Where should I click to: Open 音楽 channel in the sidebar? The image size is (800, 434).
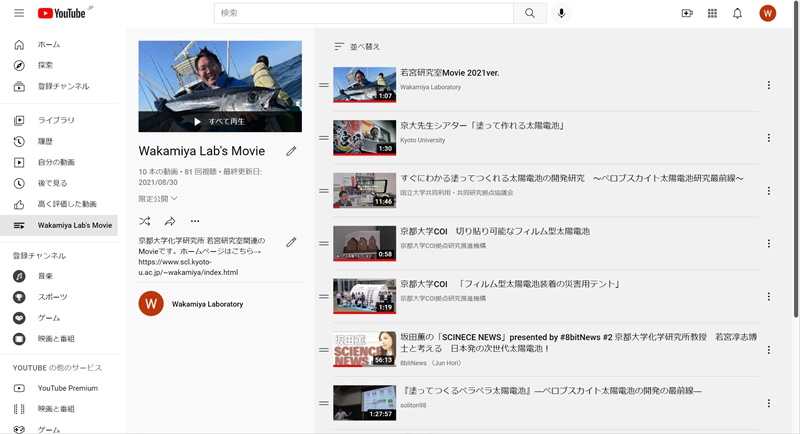coord(59,276)
